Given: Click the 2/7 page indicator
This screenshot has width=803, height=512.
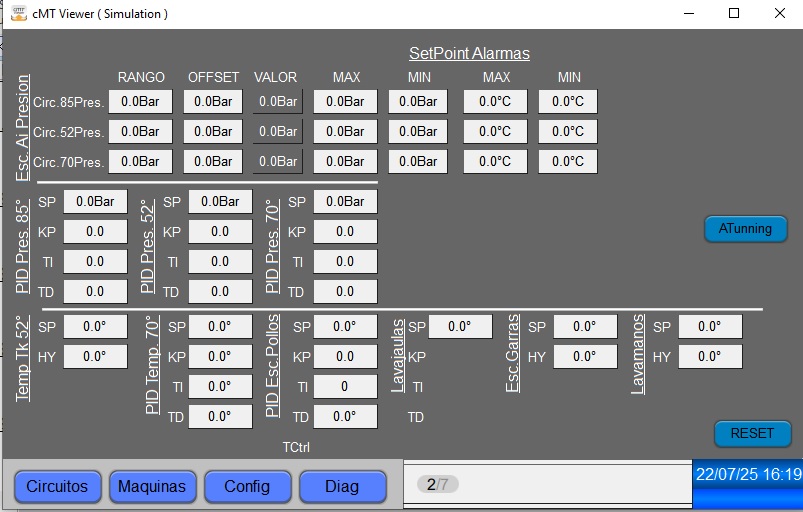Looking at the screenshot, I should point(437,484).
